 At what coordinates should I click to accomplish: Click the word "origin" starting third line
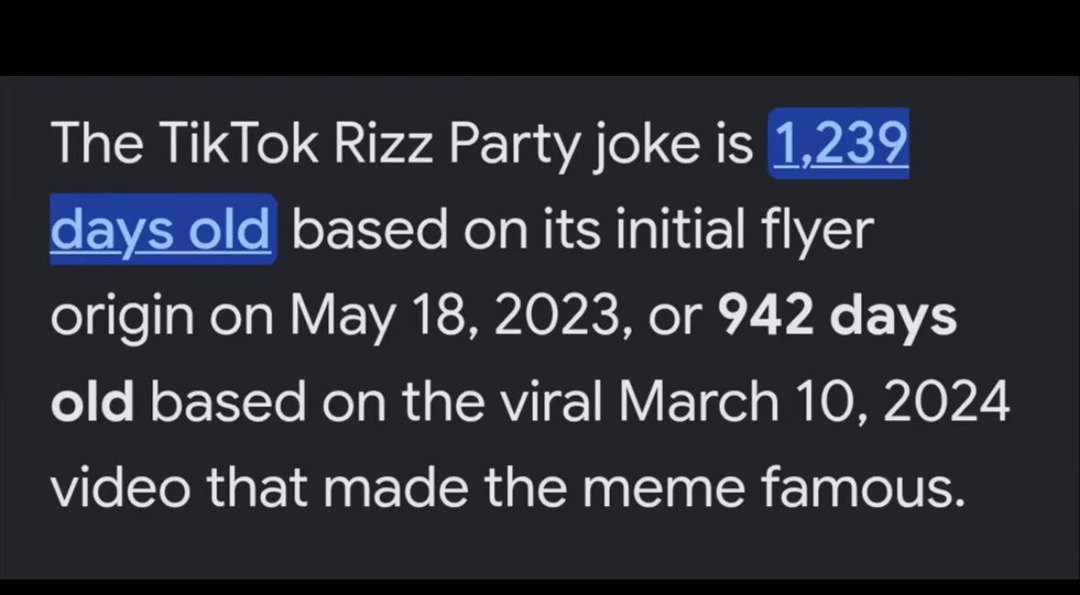pos(123,318)
